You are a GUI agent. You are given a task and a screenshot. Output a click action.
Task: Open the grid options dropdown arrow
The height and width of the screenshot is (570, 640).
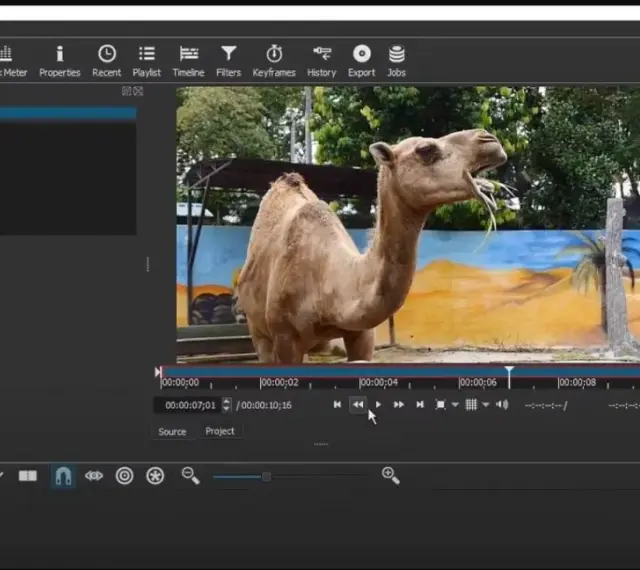486,405
